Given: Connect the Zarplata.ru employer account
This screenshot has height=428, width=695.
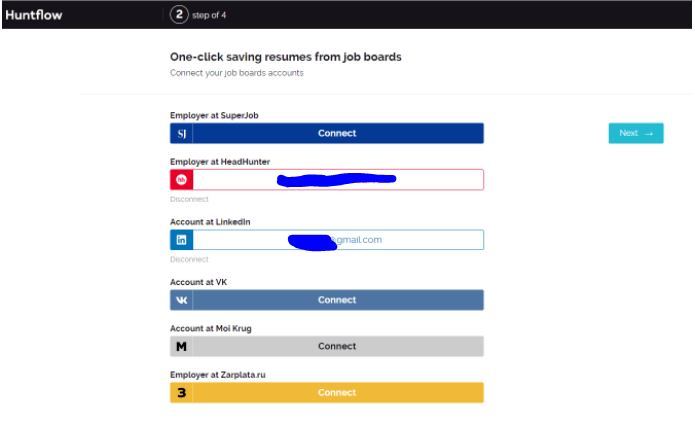Looking at the screenshot, I should click(327, 393).
